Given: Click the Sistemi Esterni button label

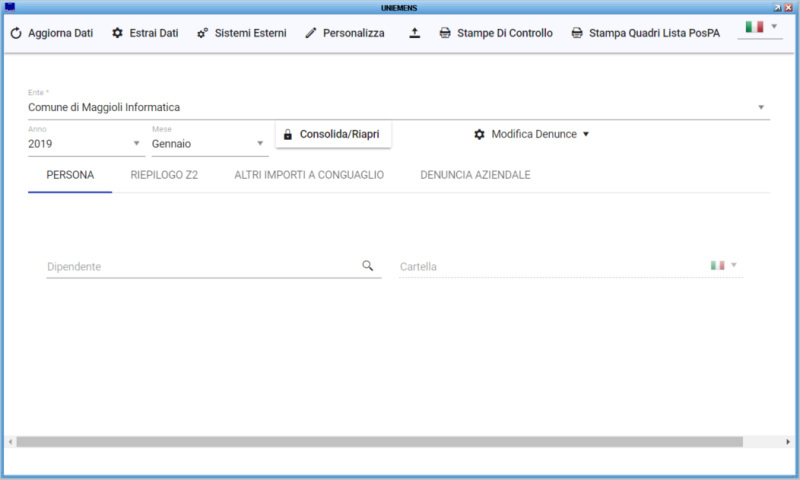Looking at the screenshot, I should pos(251,33).
